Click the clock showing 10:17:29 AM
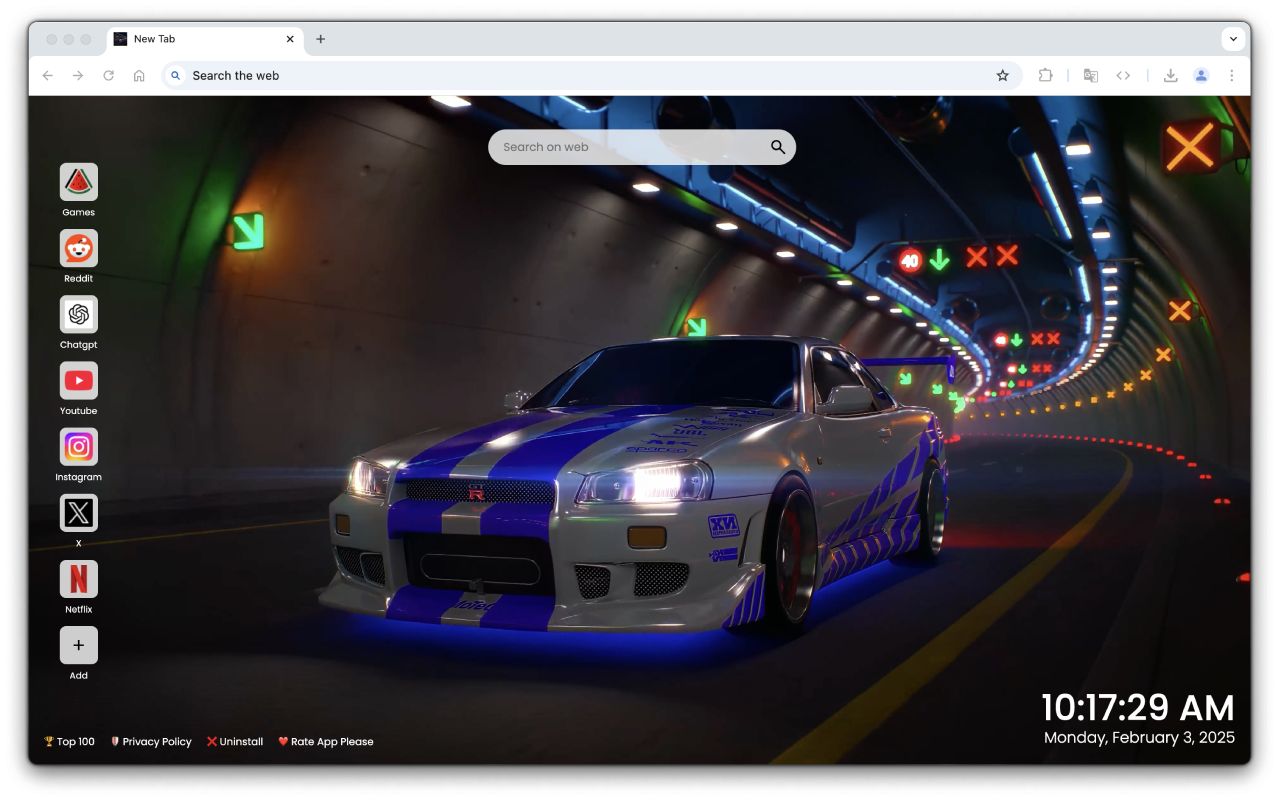 pos(1138,708)
